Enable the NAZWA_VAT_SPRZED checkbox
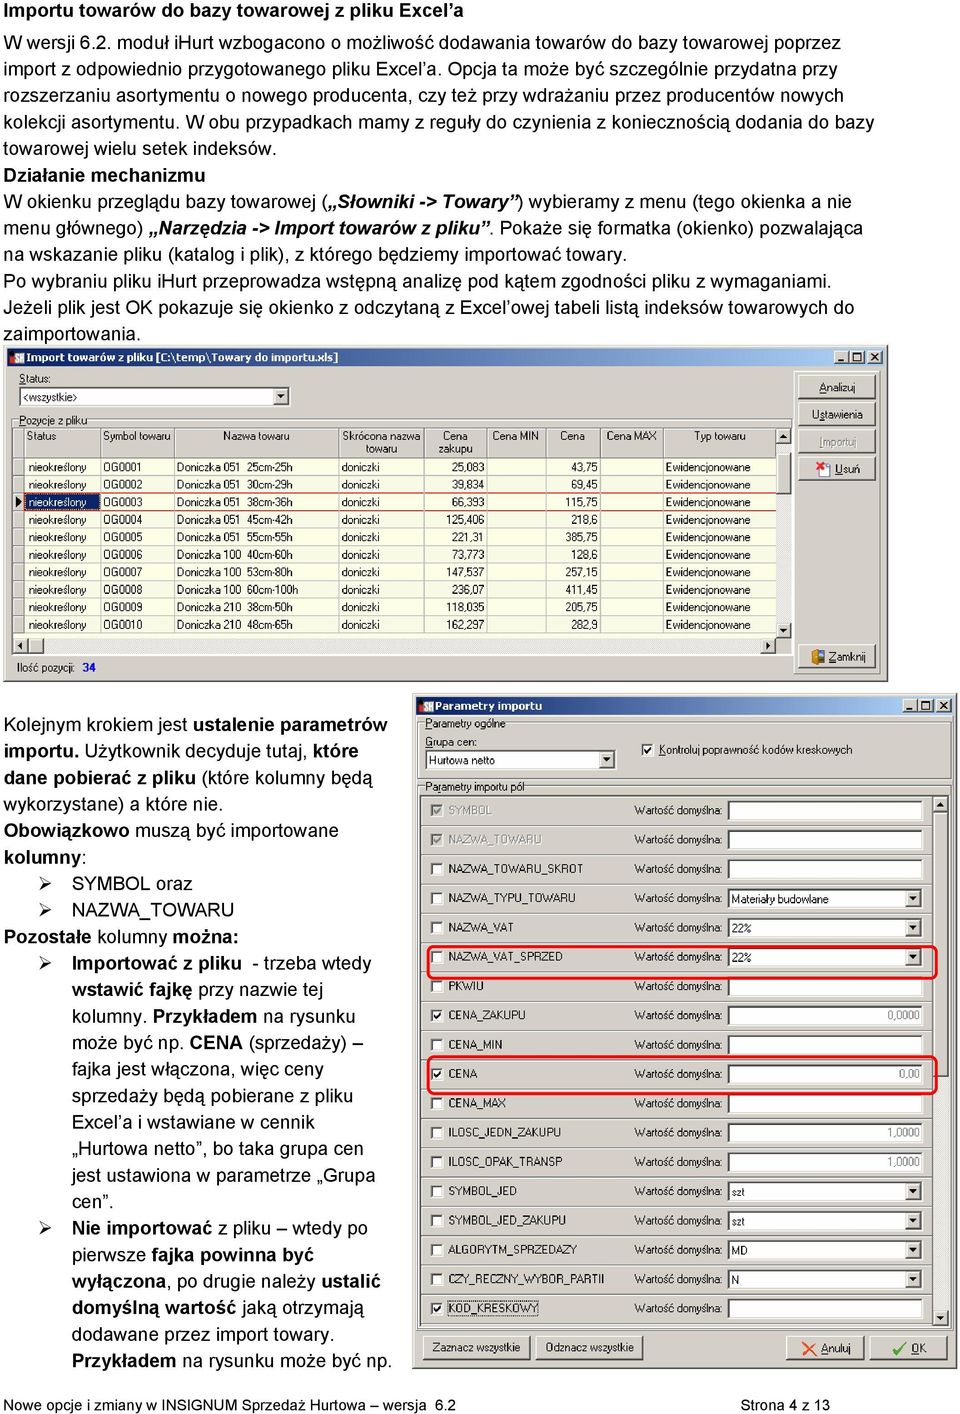The height and width of the screenshot is (1414, 960). pos(436,957)
